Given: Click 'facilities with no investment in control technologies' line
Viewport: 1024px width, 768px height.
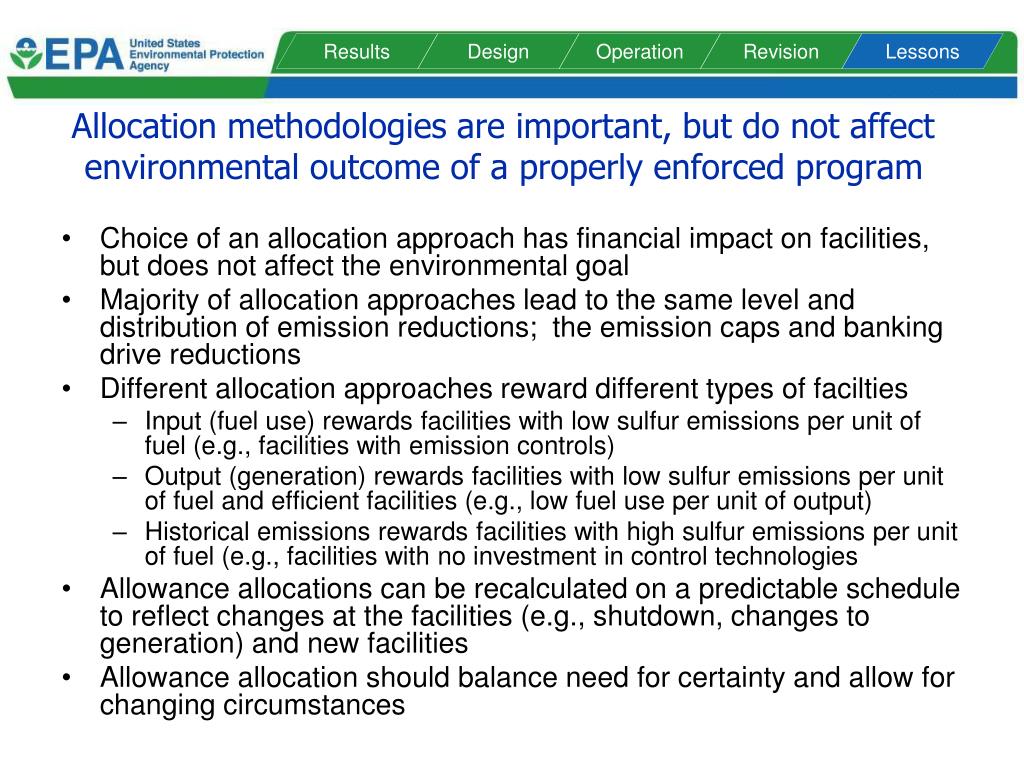Looking at the screenshot, I should click(x=501, y=556).
